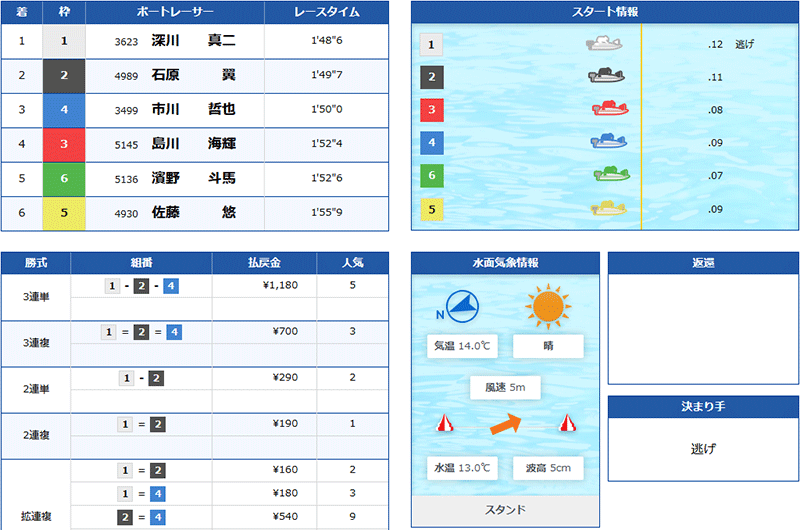Viewport: 800px width, 530px height.
Task: Click the red boat icon in lane 3
Action: pyautogui.click(x=610, y=108)
